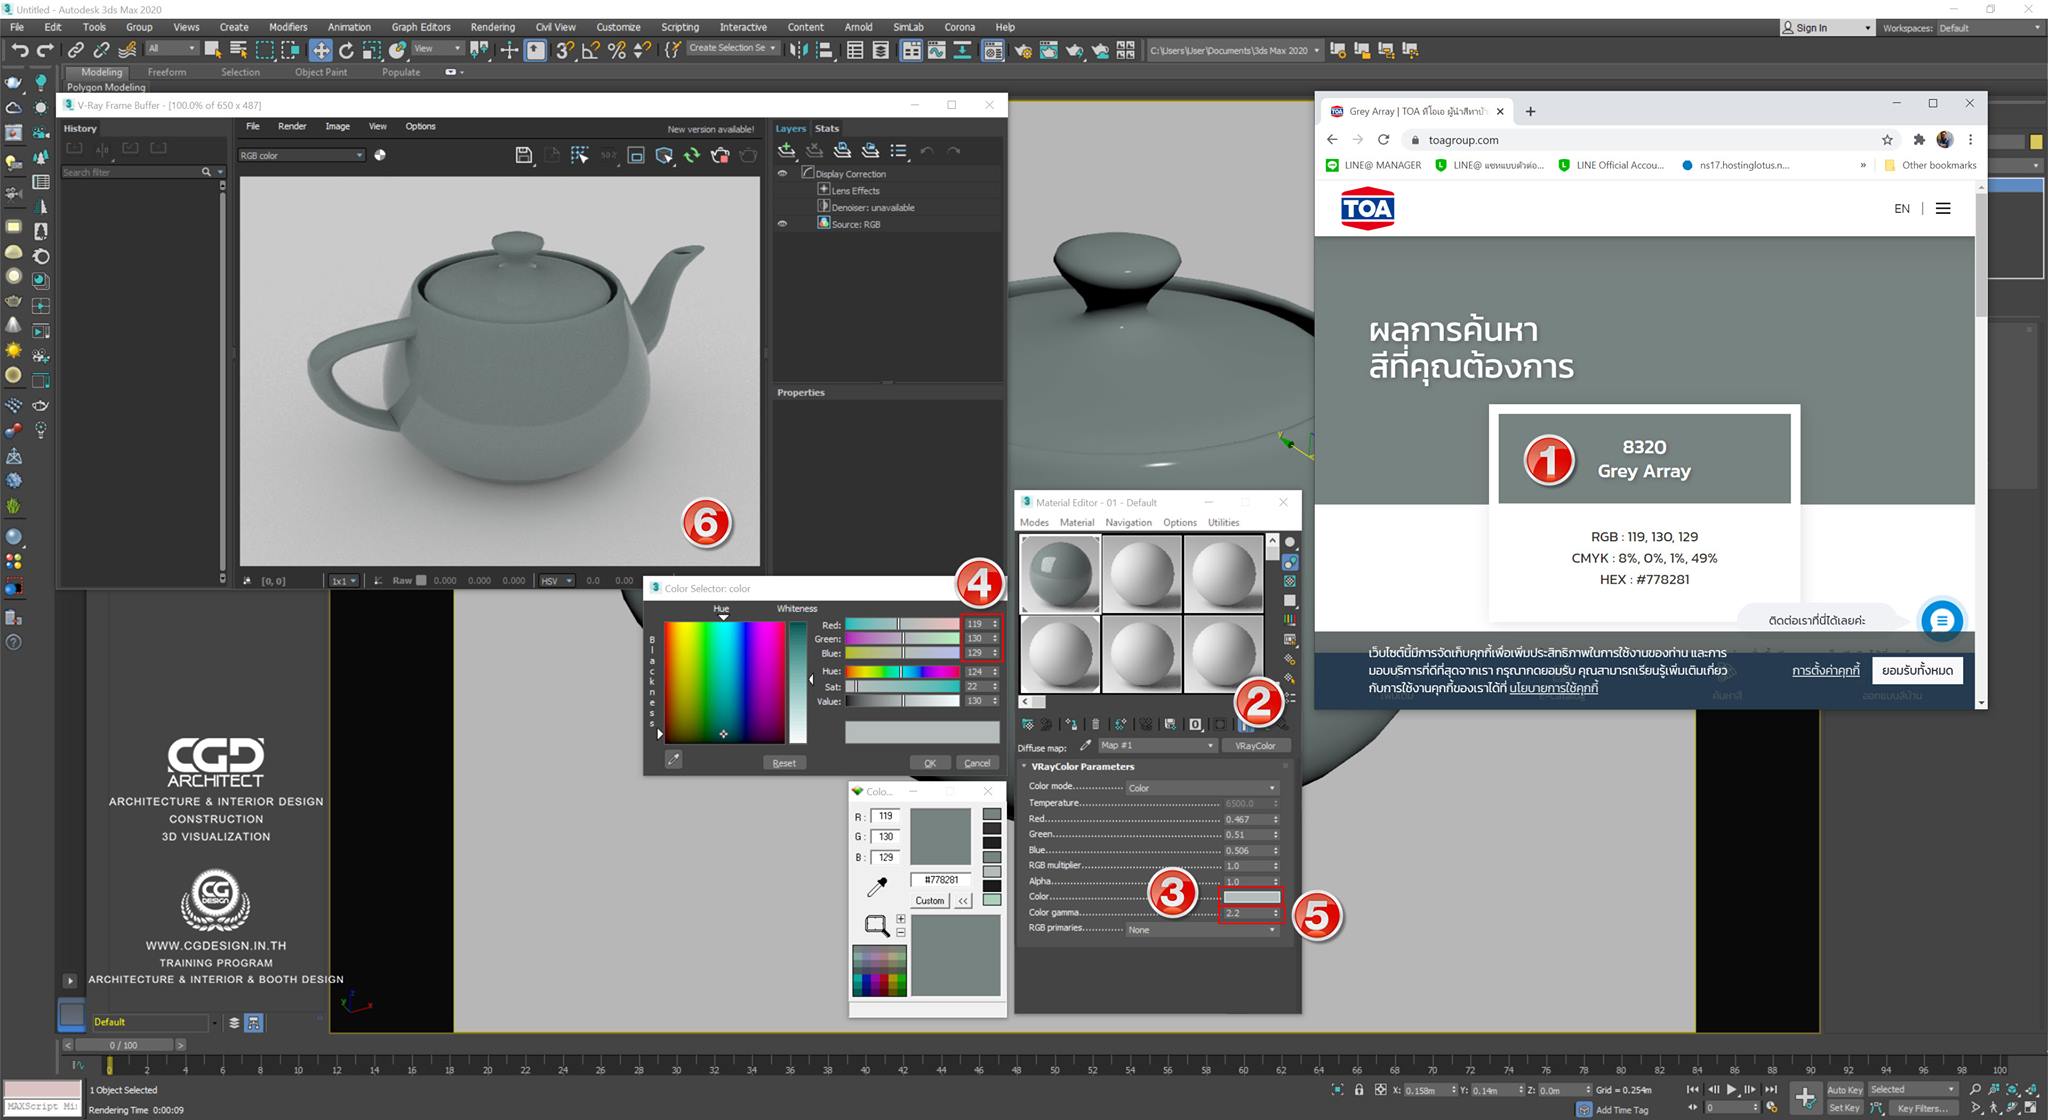This screenshot has height=1120, width=2048.
Task: Select the Move transform tool
Action: click(320, 50)
